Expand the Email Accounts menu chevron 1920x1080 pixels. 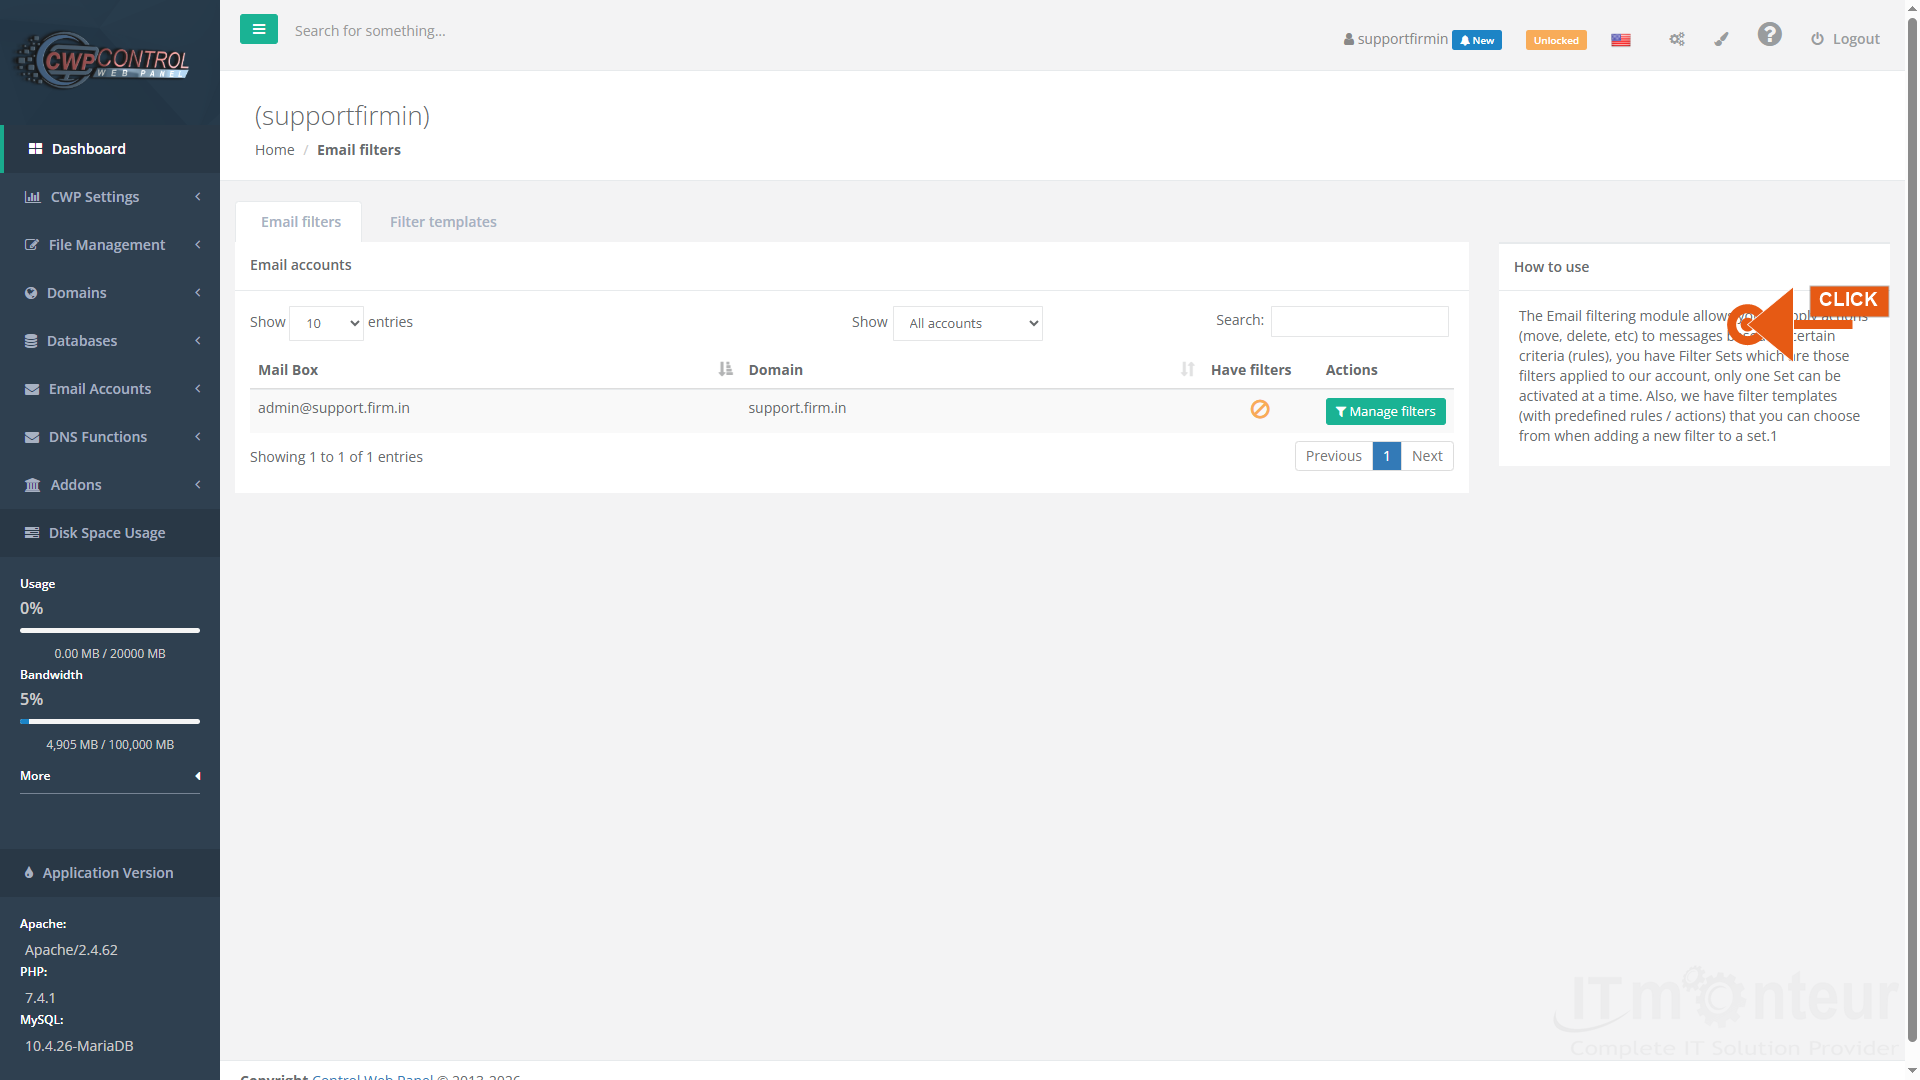click(x=198, y=389)
